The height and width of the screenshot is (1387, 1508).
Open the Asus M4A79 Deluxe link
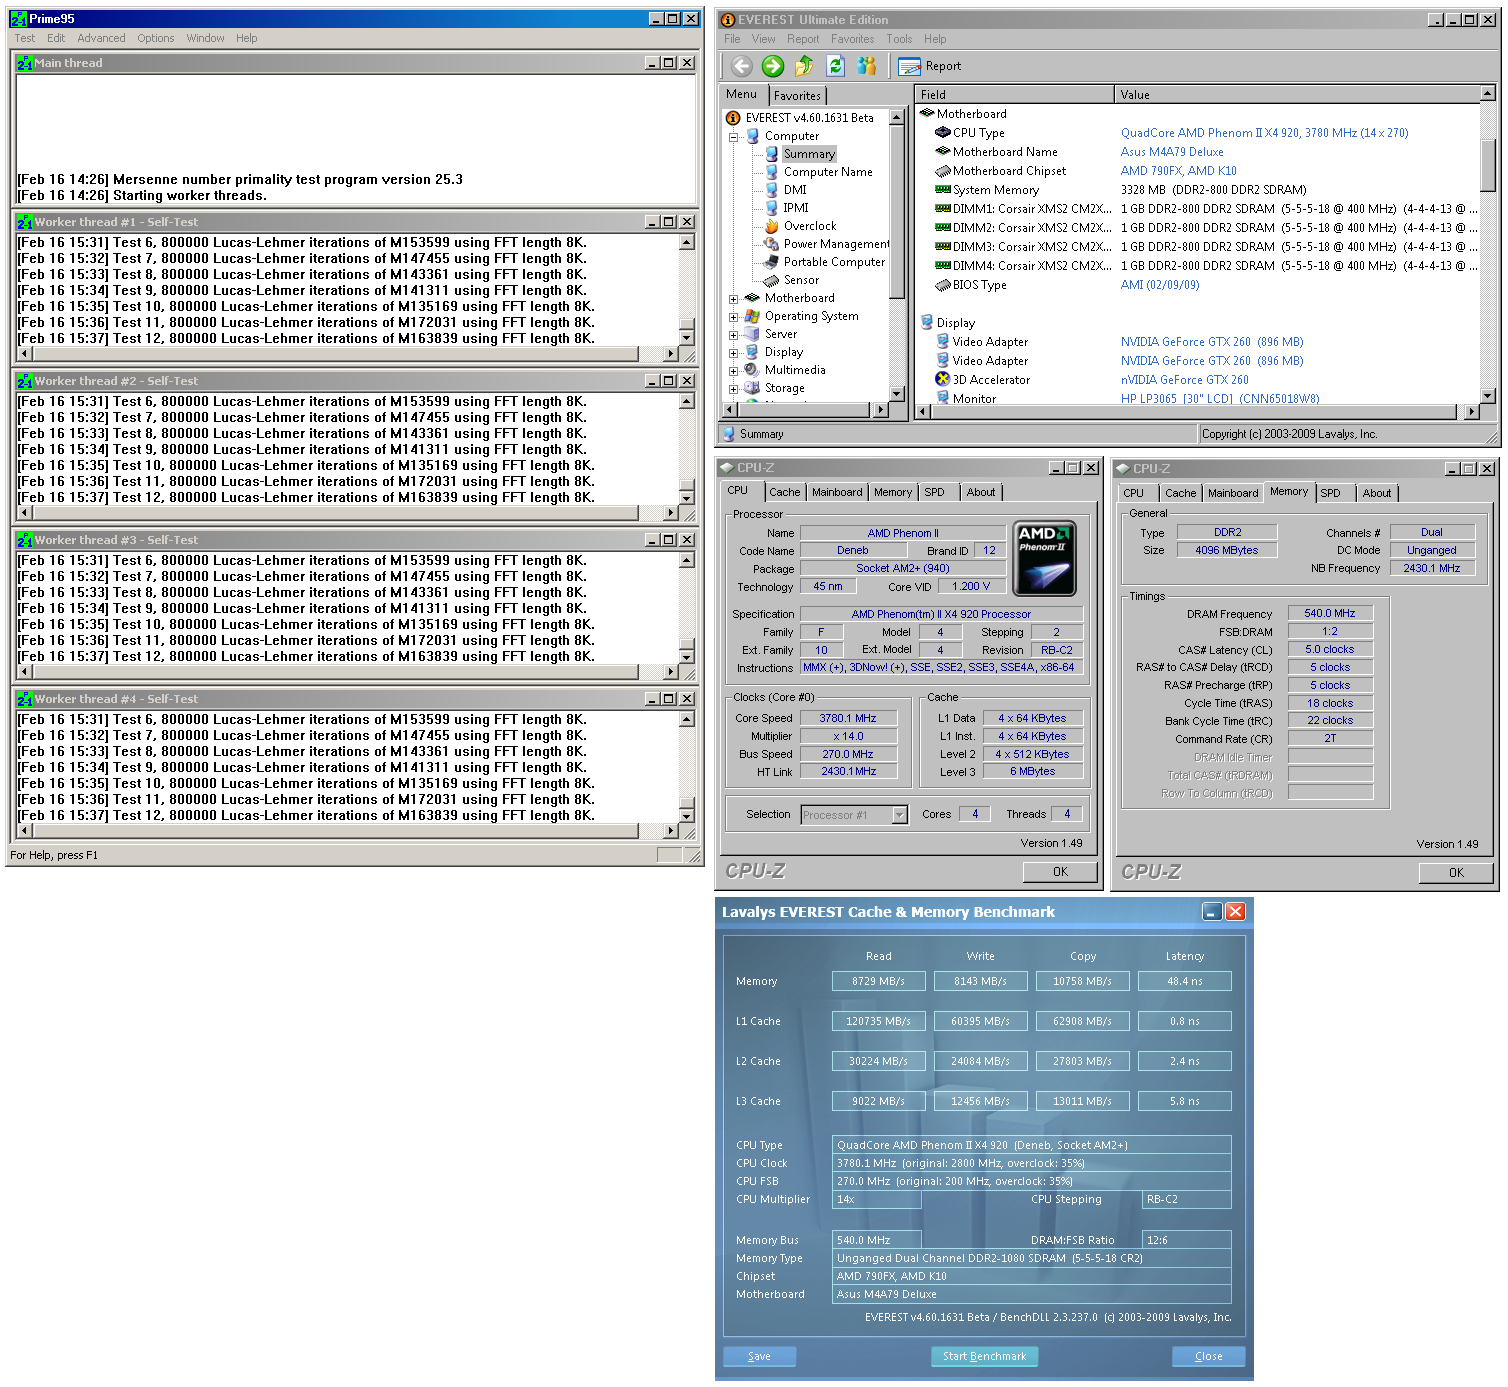coord(1172,152)
